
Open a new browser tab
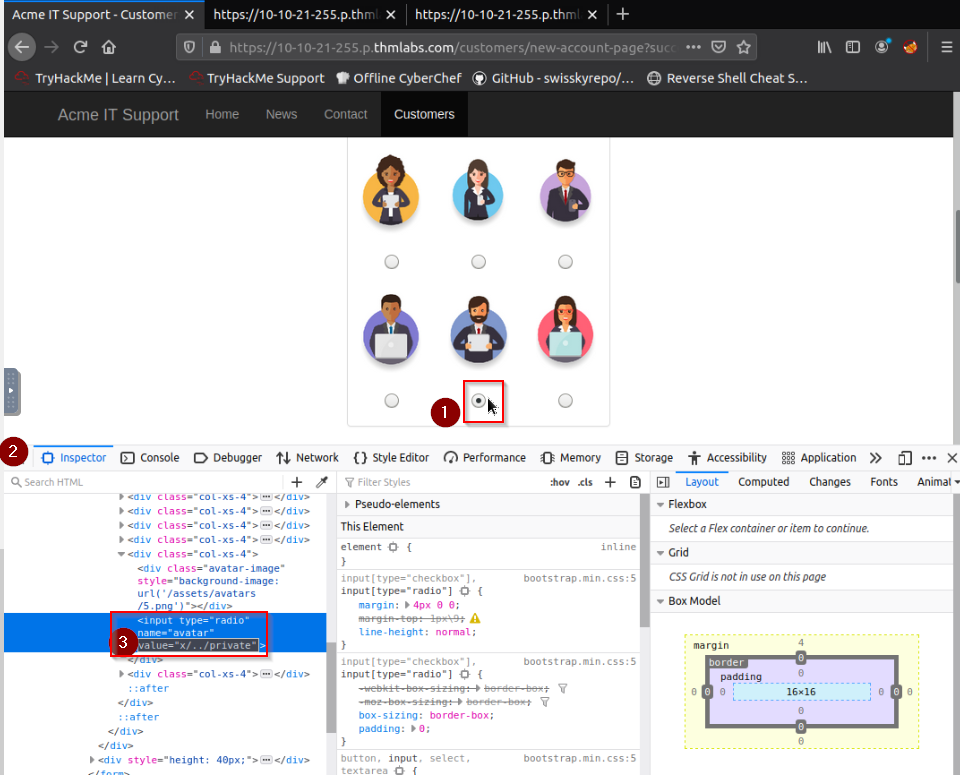tap(623, 14)
